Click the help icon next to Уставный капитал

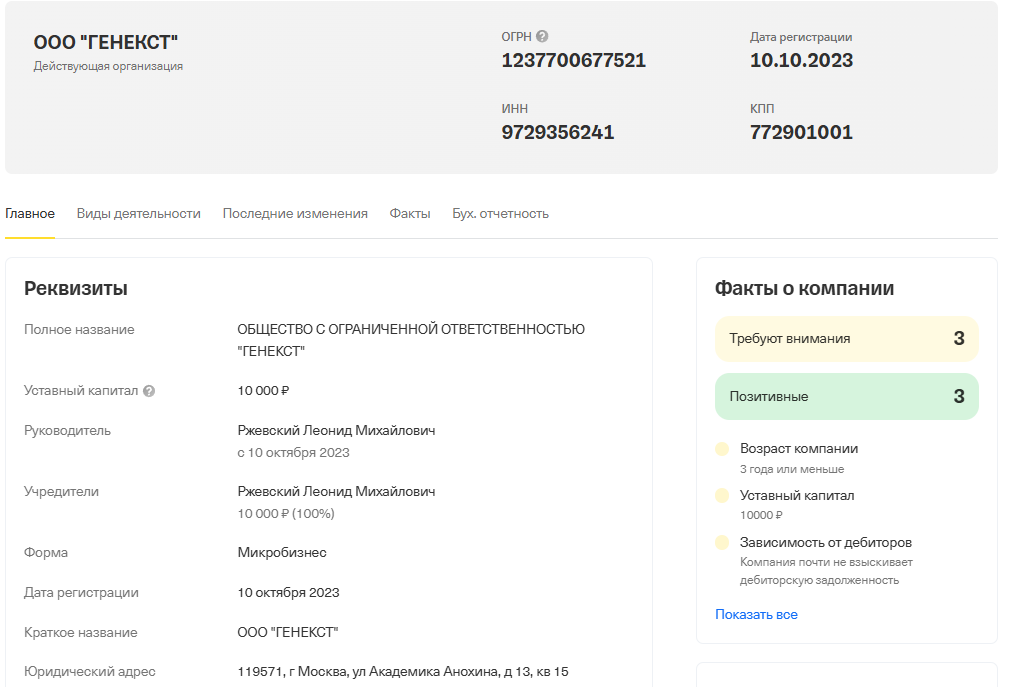[149, 391]
